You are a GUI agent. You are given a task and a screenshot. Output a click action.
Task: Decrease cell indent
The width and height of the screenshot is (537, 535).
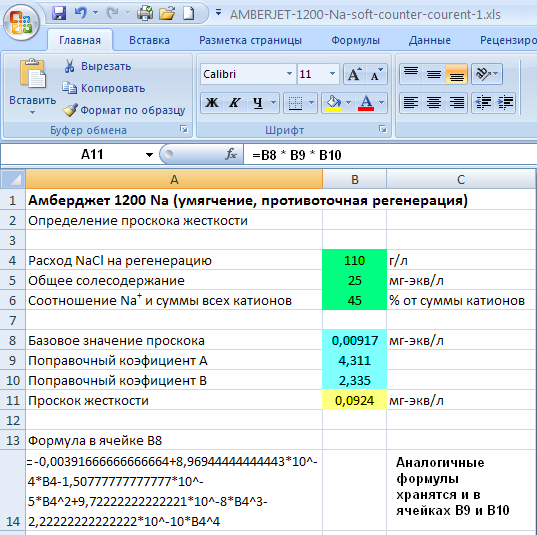tap(482, 102)
